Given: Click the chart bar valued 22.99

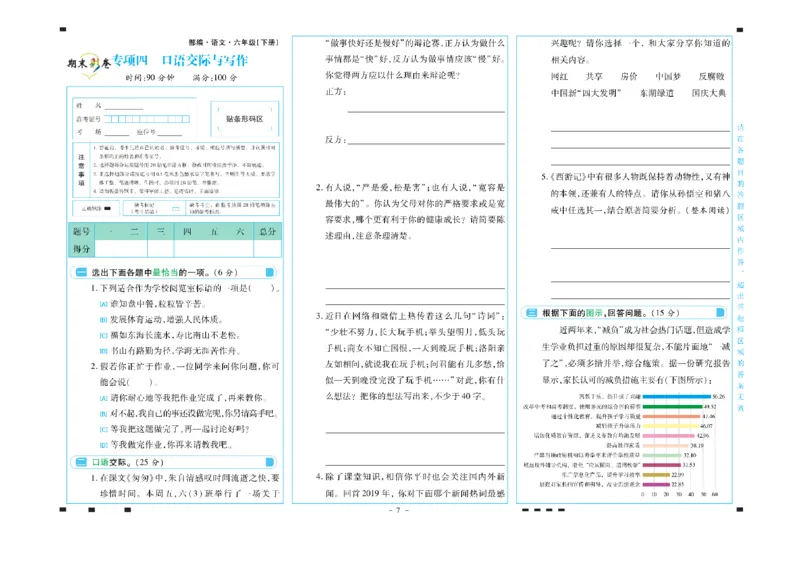Looking at the screenshot, I should coord(657,475).
